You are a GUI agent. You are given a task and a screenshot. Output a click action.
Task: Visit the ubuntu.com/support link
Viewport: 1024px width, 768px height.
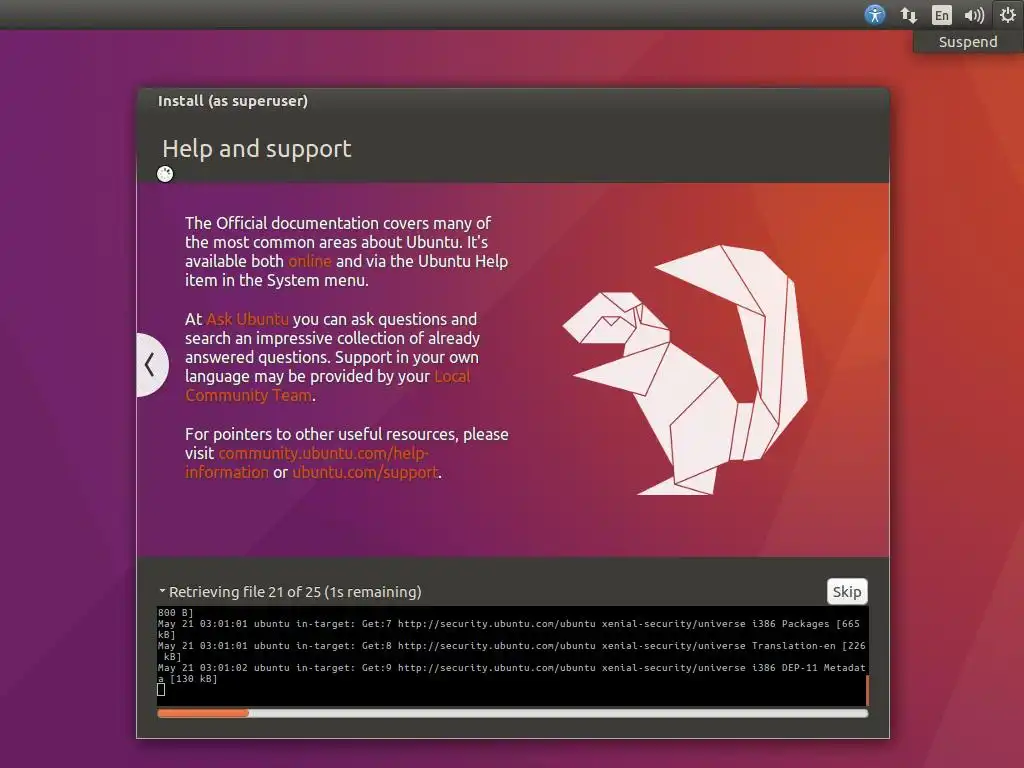[x=365, y=472]
